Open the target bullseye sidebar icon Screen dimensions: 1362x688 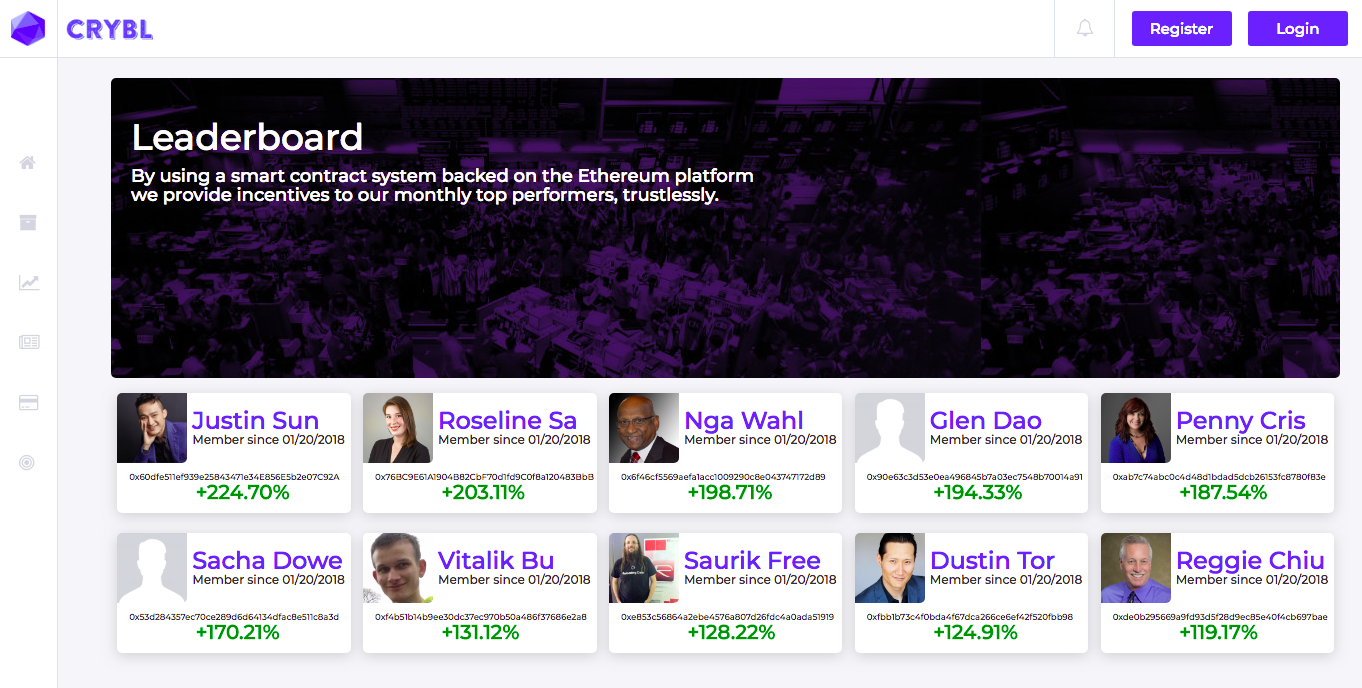tap(28, 462)
